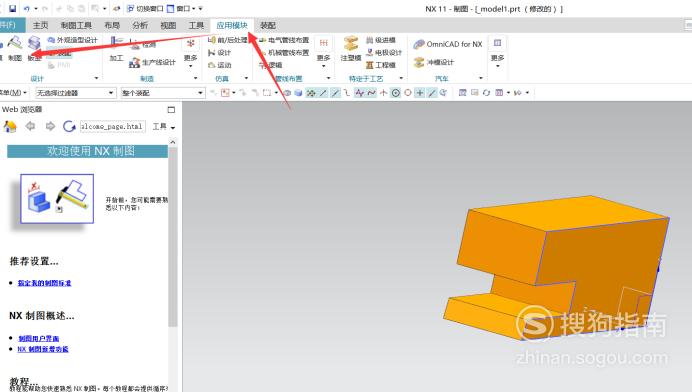Start the 生产线设计 line designer
Viewport: 692px width, 392px height.
tap(152, 63)
